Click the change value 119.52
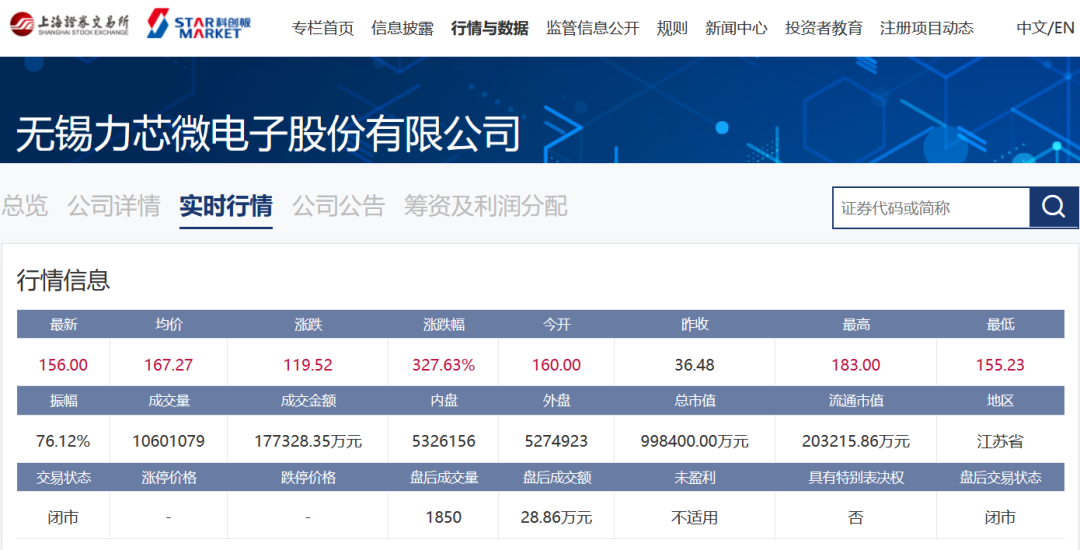The image size is (1080, 550). pos(308,365)
